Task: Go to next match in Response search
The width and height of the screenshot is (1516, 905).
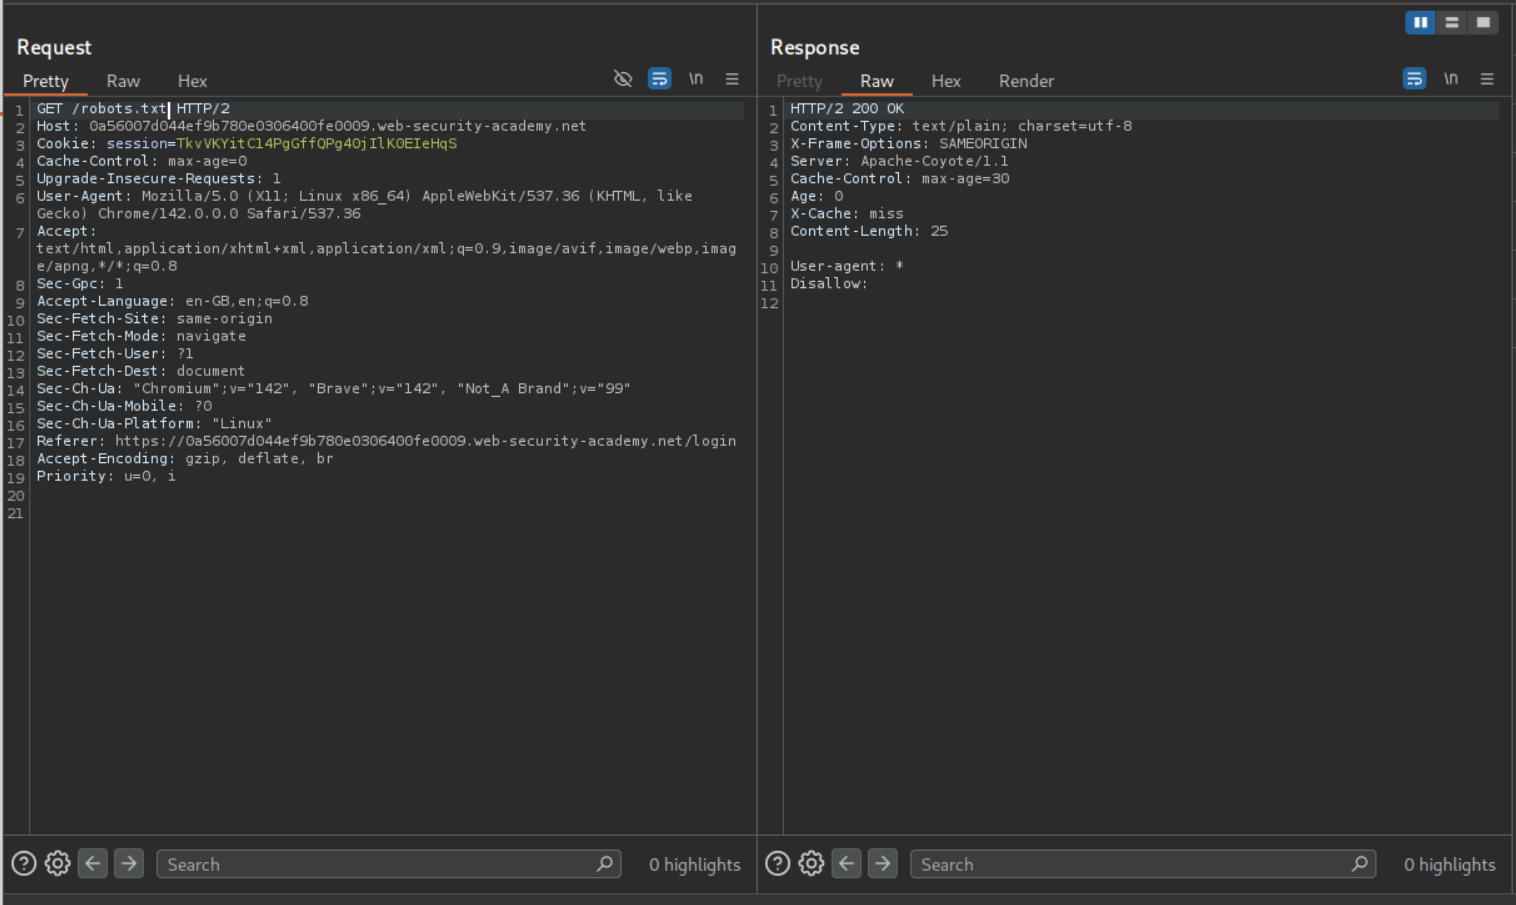Action: (883, 864)
